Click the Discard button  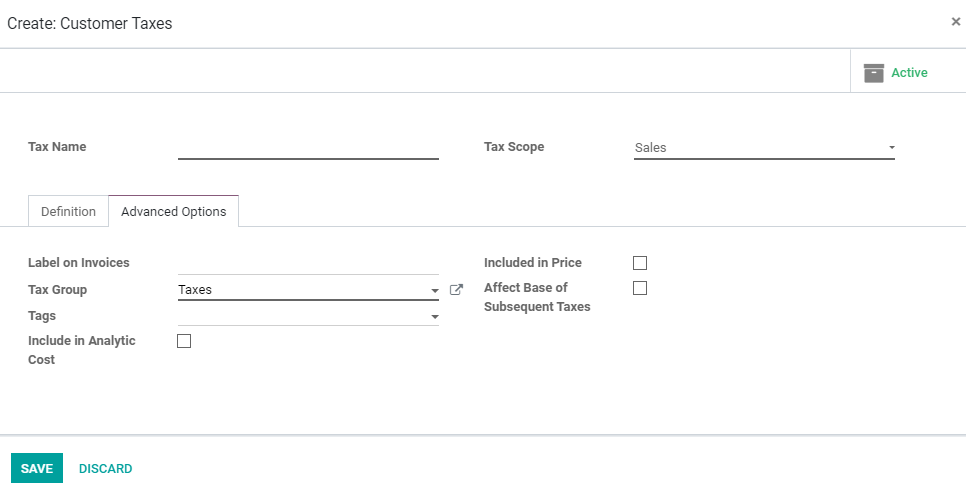tap(105, 469)
